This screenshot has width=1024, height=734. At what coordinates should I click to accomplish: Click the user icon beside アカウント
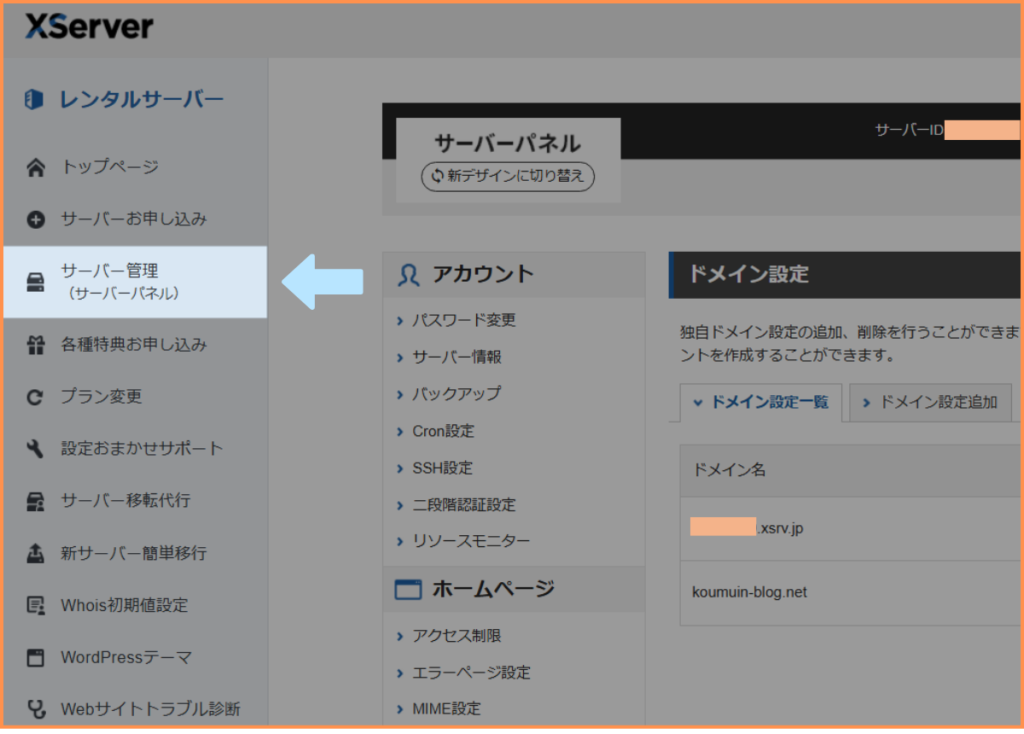[x=409, y=275]
